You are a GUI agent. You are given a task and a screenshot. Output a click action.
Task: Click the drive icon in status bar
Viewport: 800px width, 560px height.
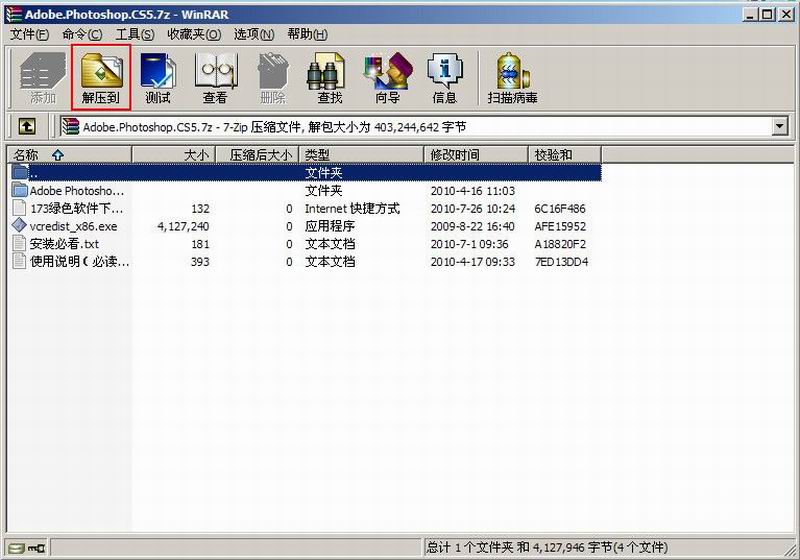(16, 548)
